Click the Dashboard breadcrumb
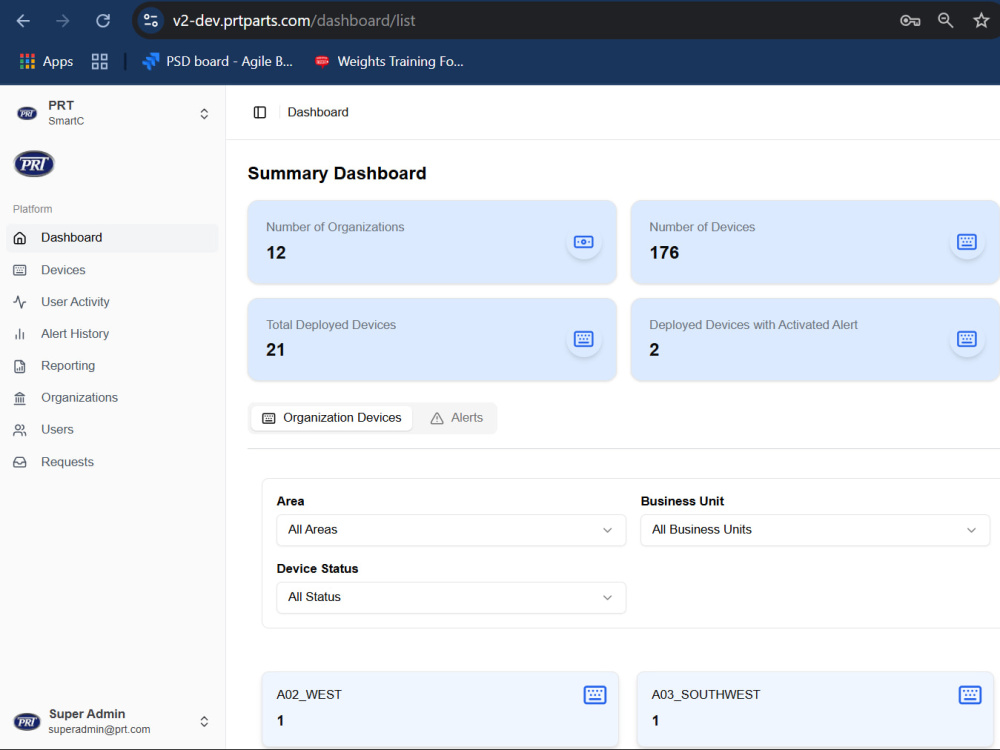 pos(318,112)
